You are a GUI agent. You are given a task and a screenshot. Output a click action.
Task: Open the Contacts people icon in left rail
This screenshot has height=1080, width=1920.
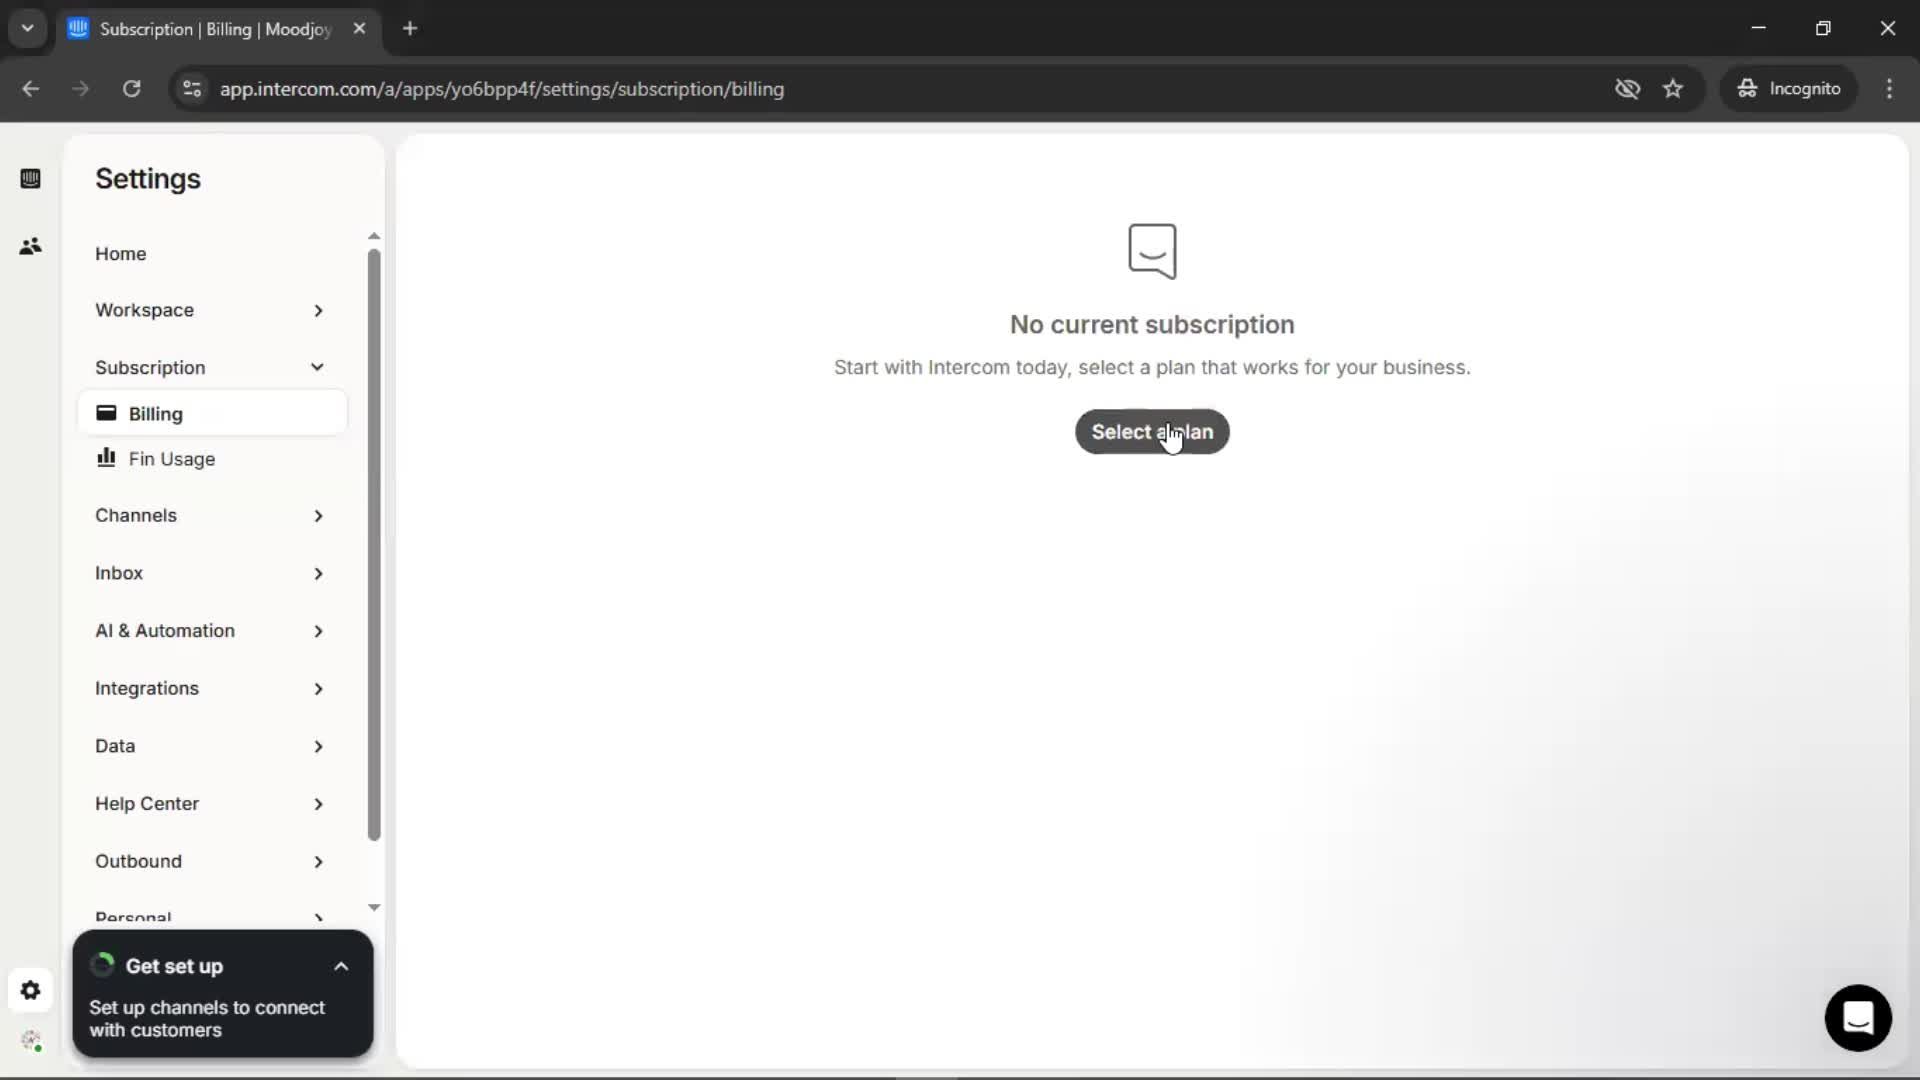tap(30, 246)
